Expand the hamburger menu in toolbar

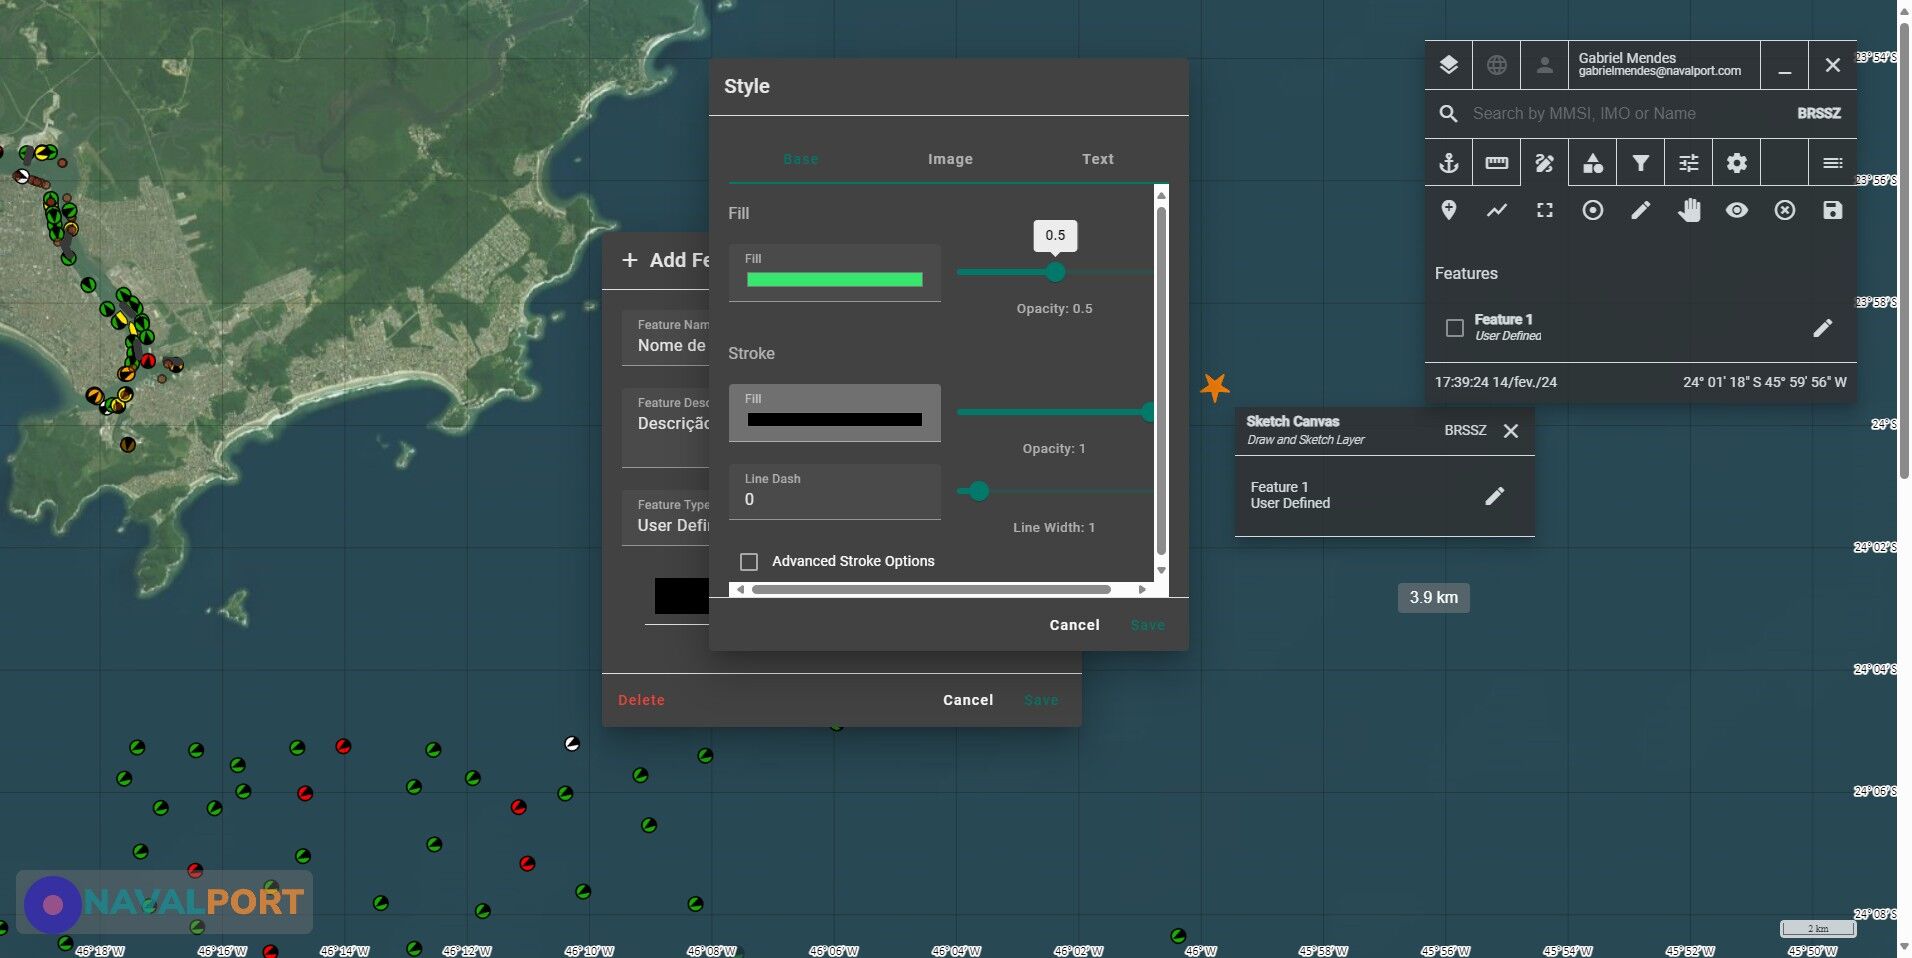[x=1832, y=163]
